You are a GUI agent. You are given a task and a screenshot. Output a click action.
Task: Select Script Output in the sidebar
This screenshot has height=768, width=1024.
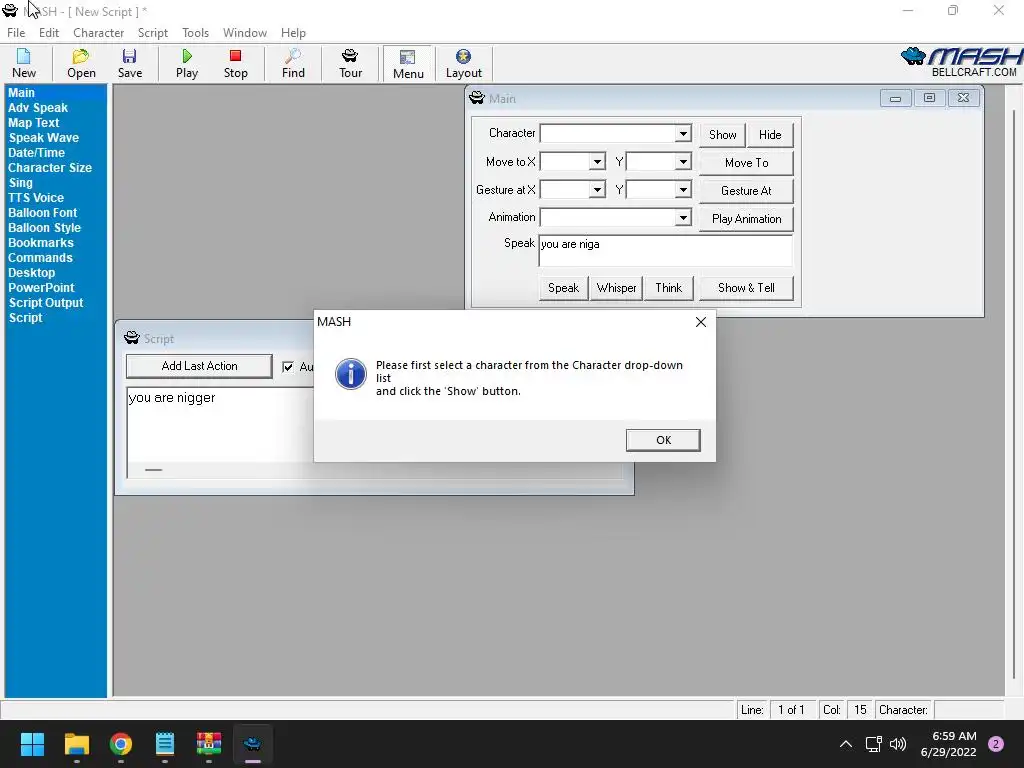click(46, 303)
